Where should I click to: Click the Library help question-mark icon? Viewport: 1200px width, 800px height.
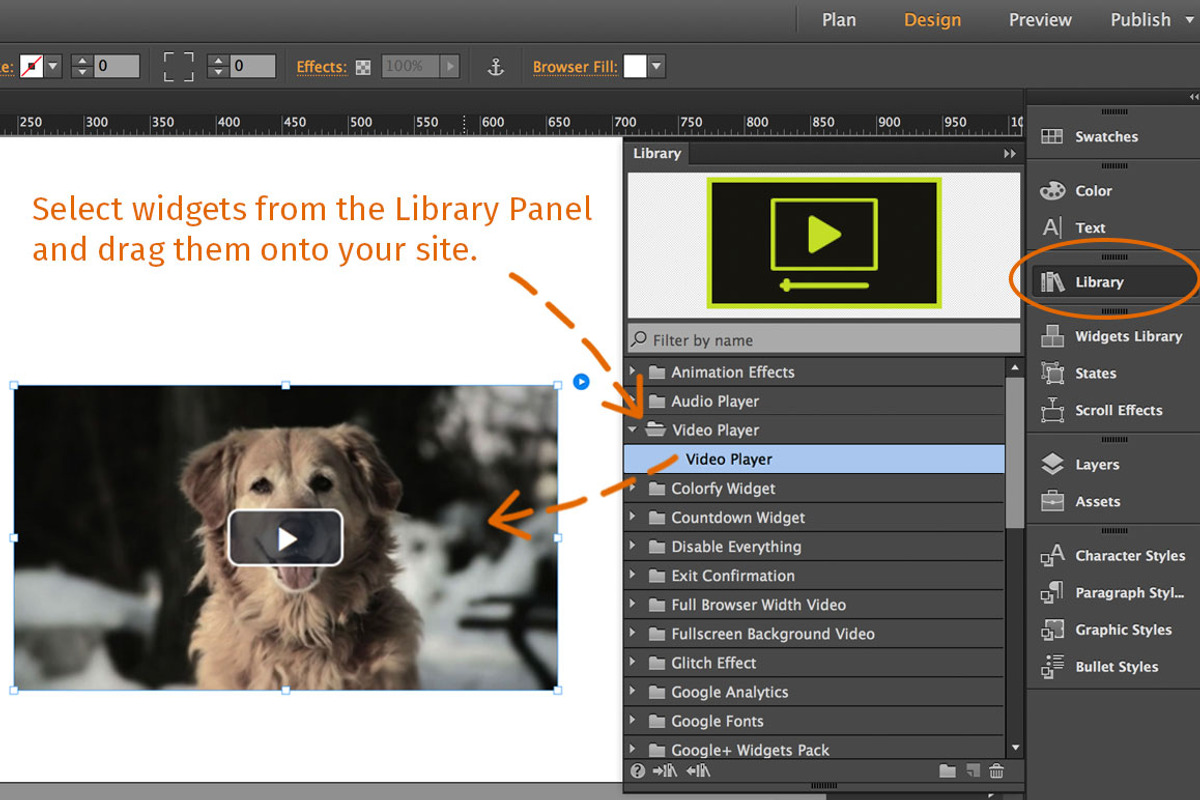point(638,771)
